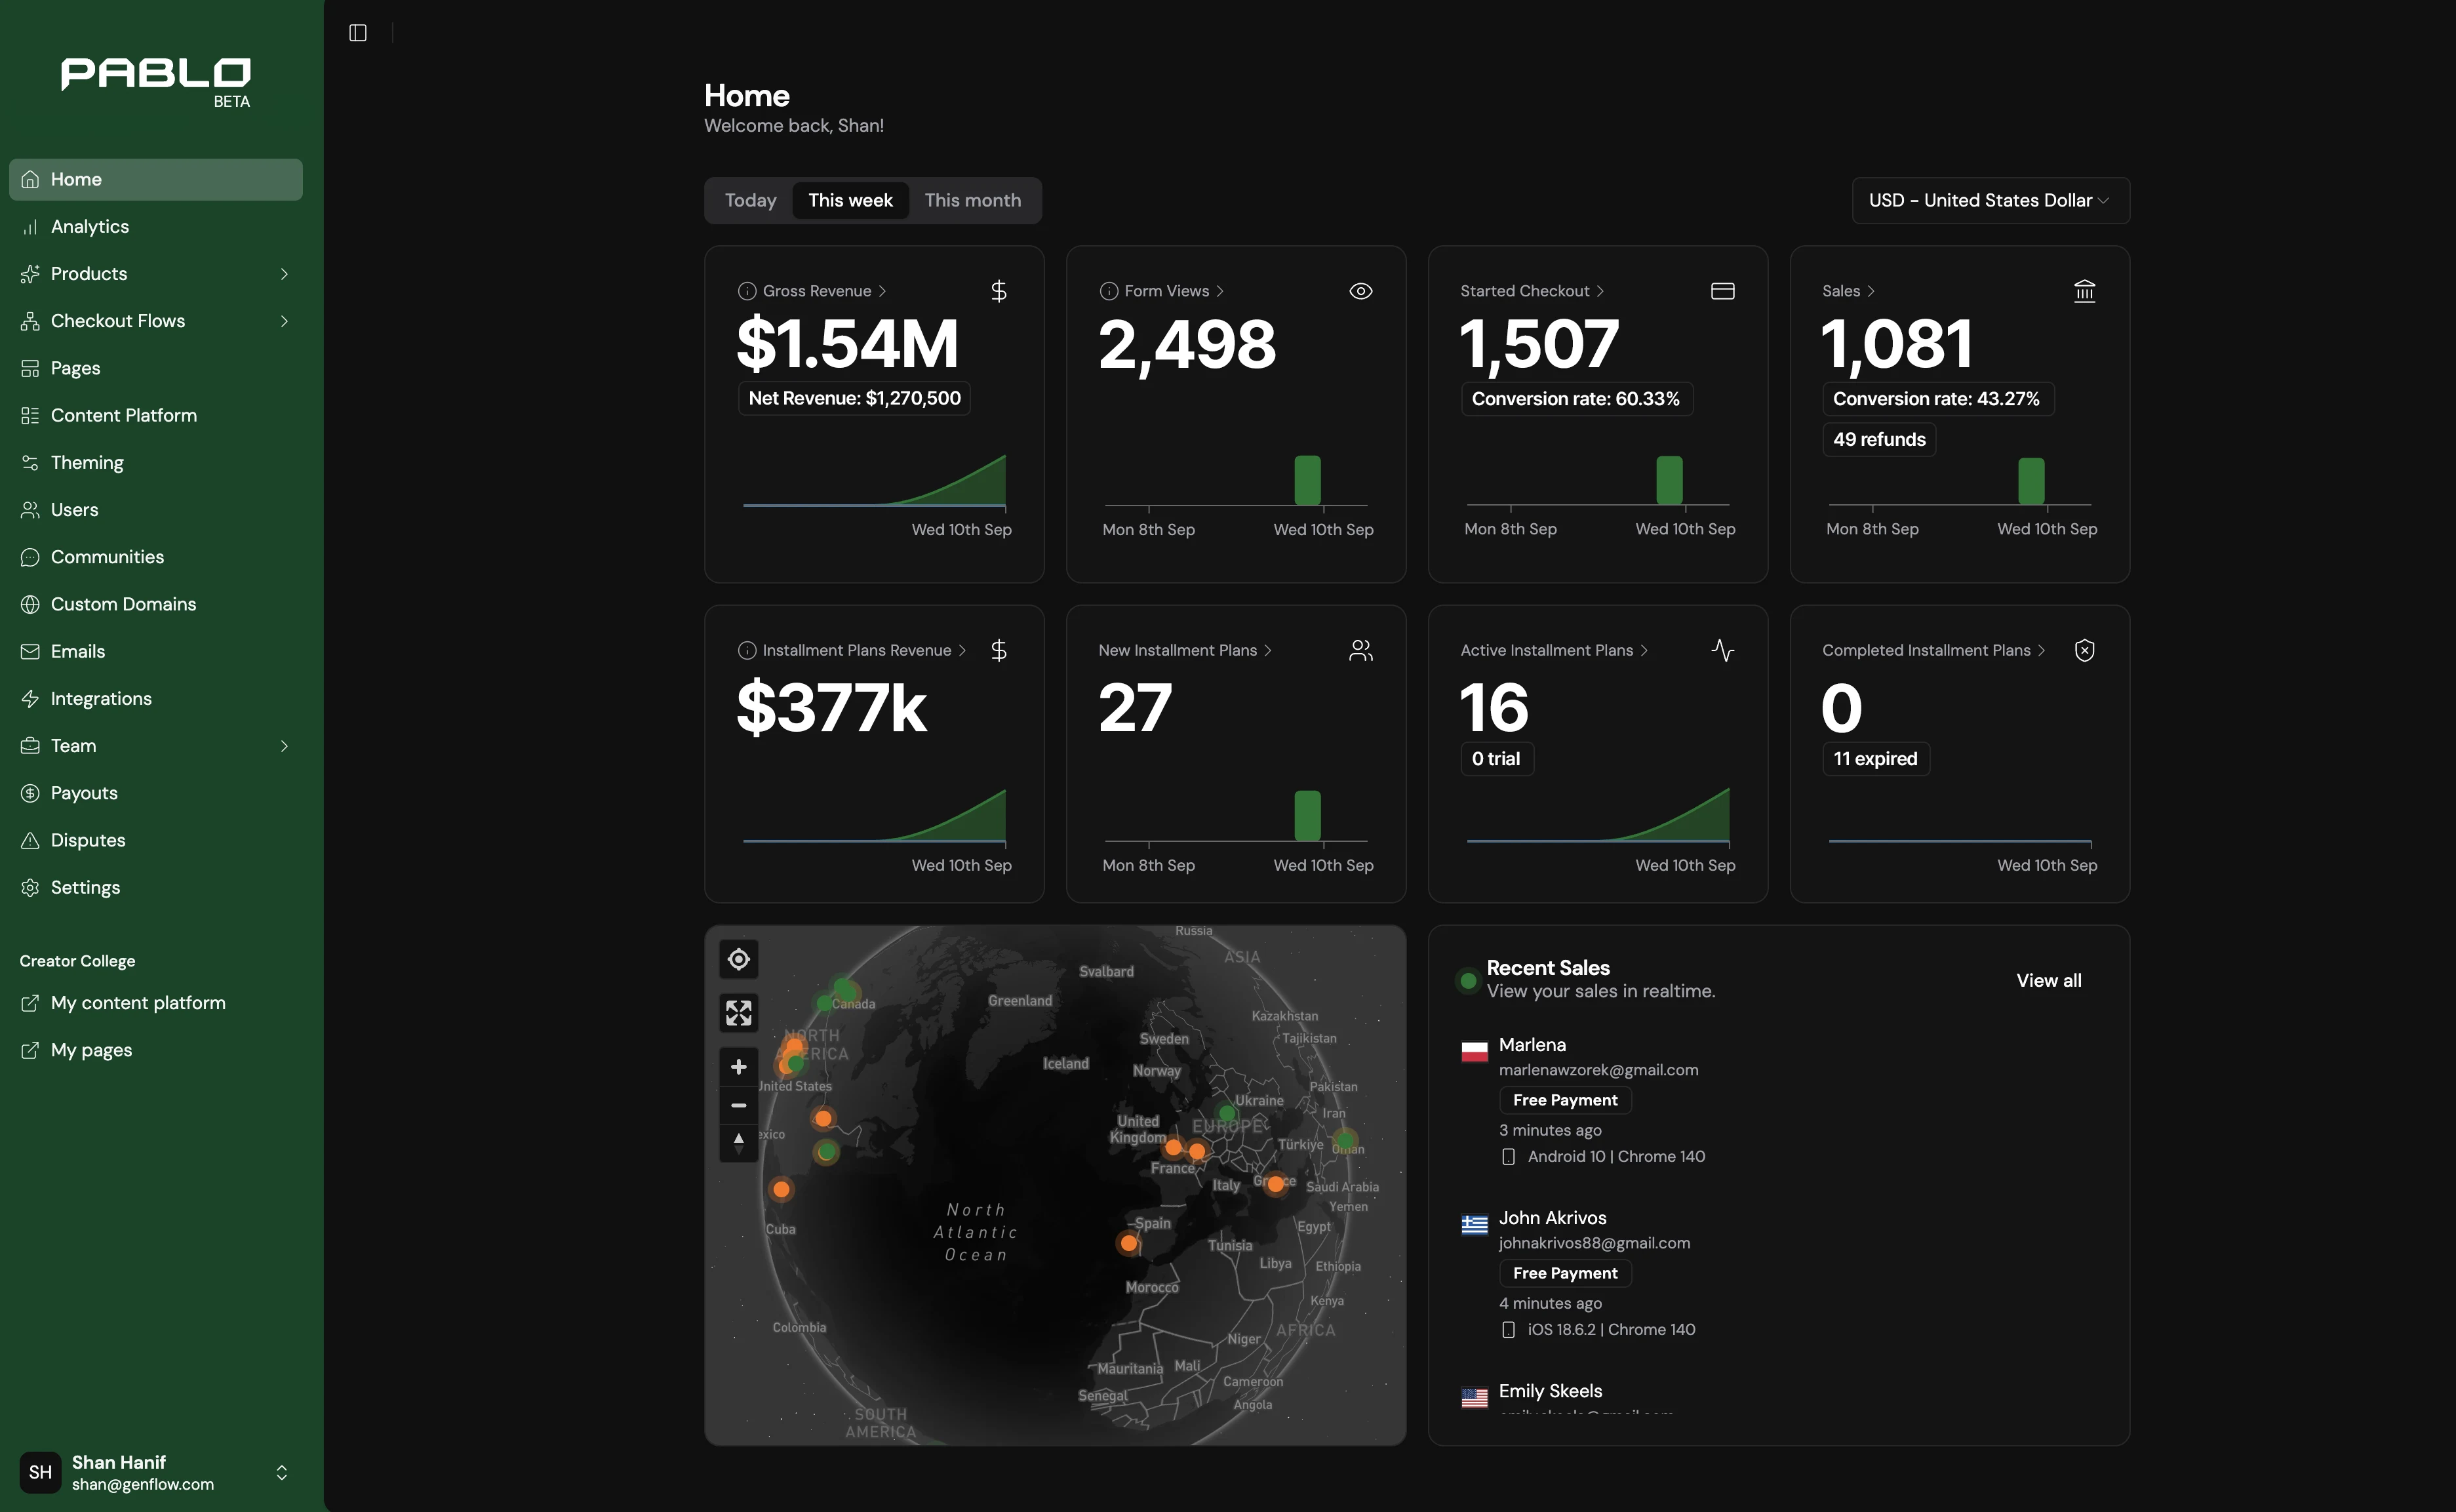Click the Sales bank building icon
2456x1512 pixels.
click(2084, 291)
